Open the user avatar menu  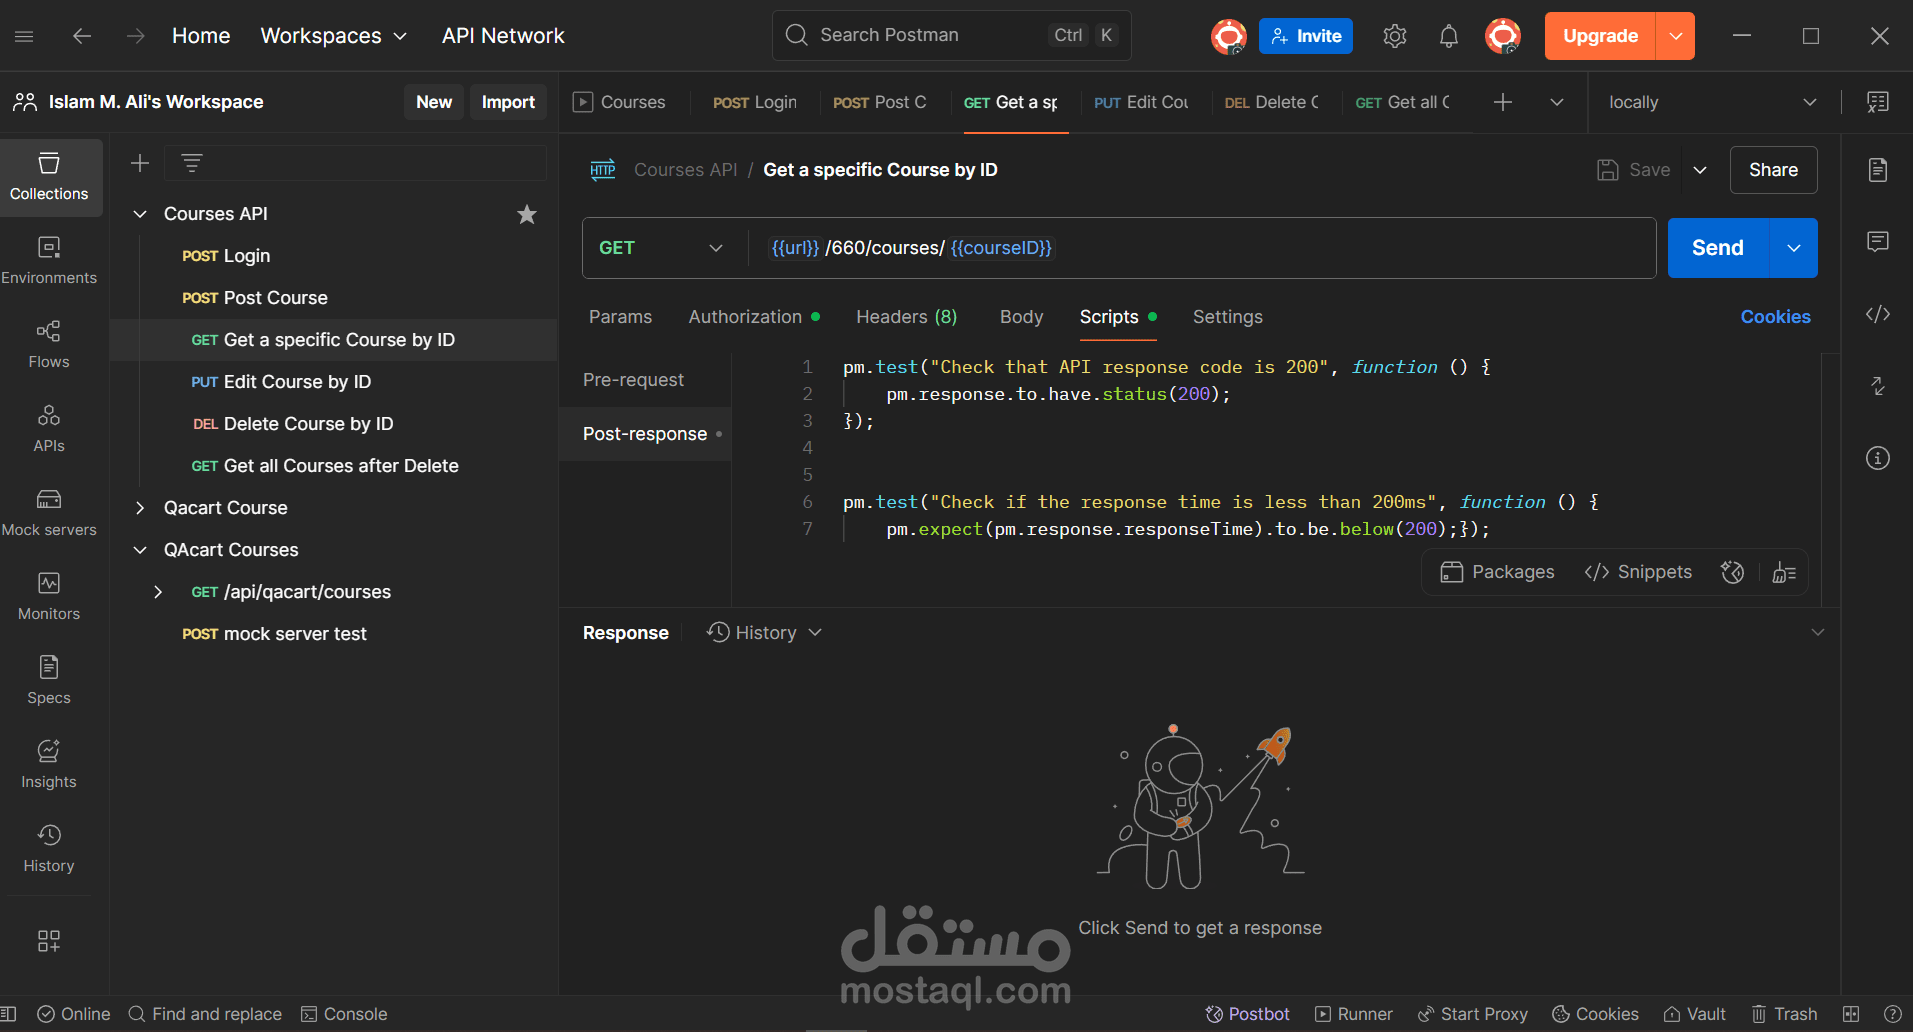tap(1503, 36)
